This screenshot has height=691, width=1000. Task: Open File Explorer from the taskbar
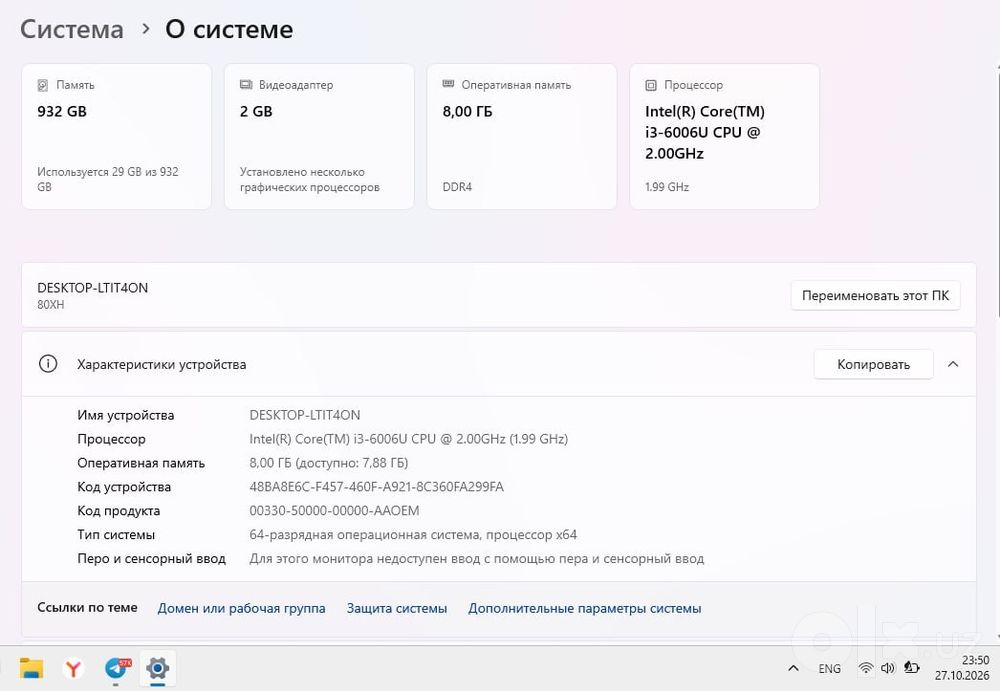point(31,668)
